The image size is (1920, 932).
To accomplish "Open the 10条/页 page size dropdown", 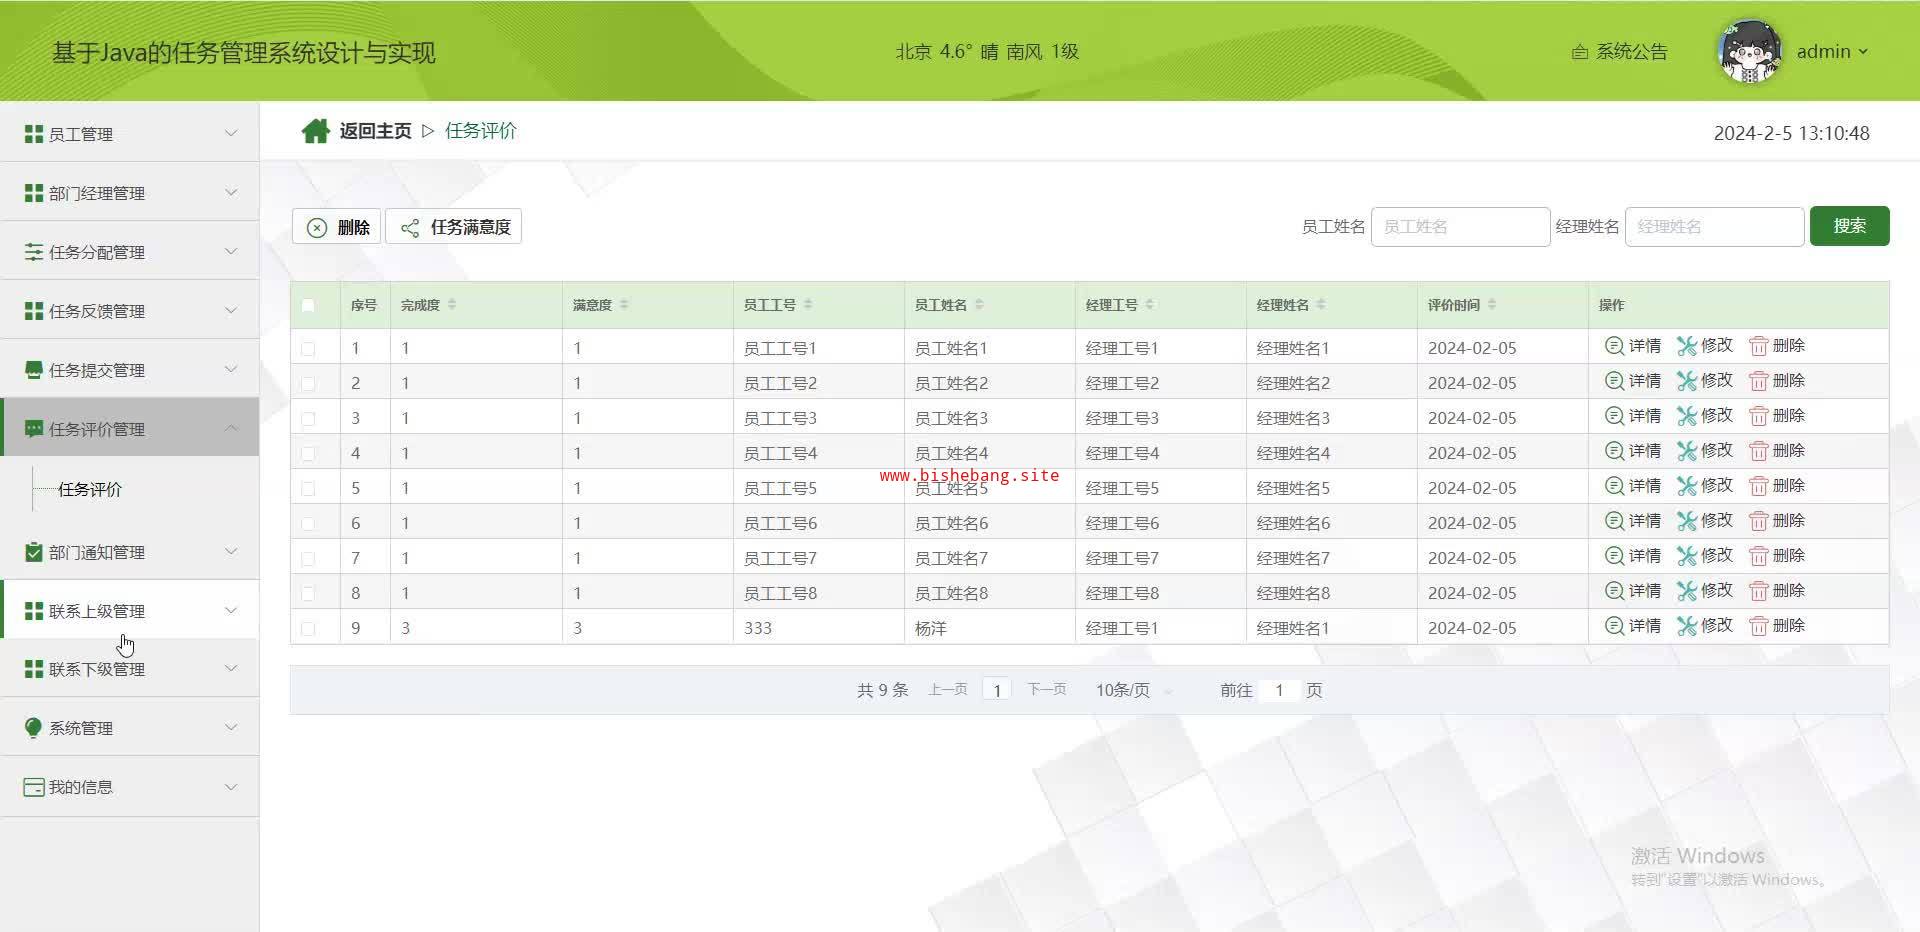I will pos(1133,690).
